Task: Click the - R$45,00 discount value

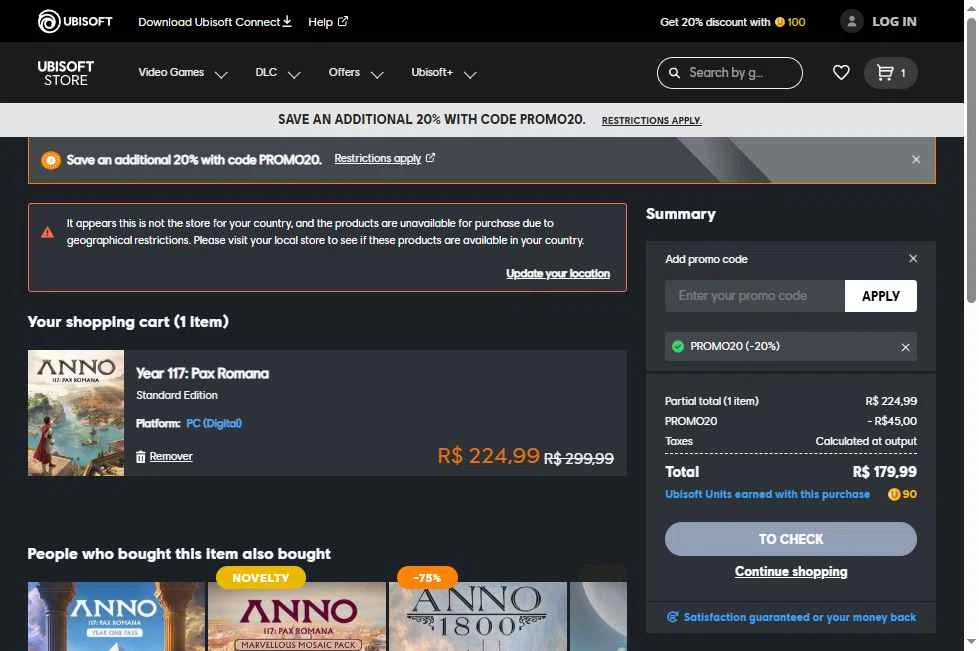Action: pos(892,421)
